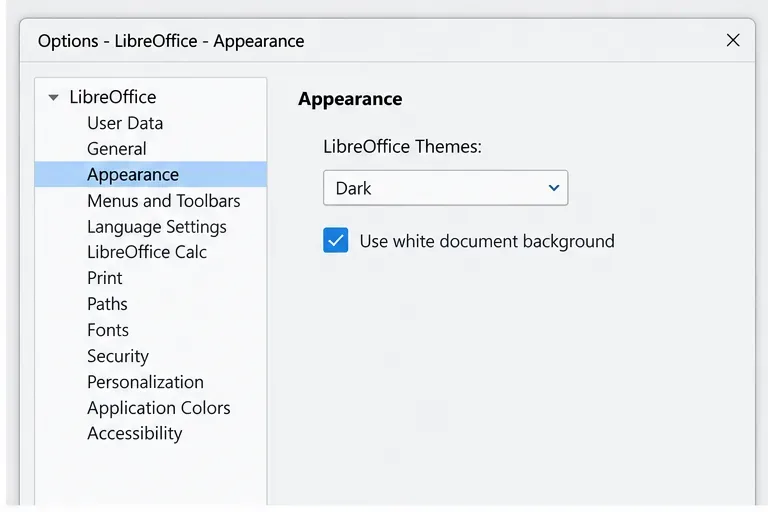768x512 pixels.
Task: Select User Data in options tree
Action: (125, 123)
